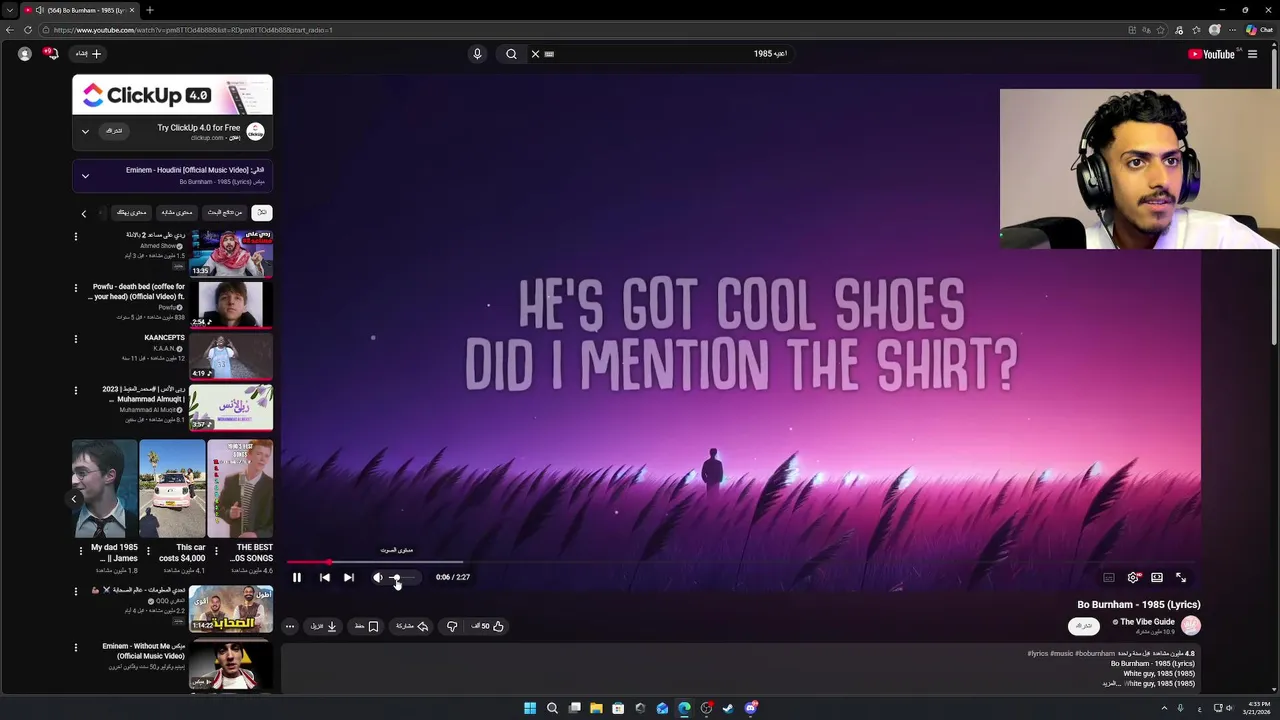Save the video with bookmark icon

point(366,626)
